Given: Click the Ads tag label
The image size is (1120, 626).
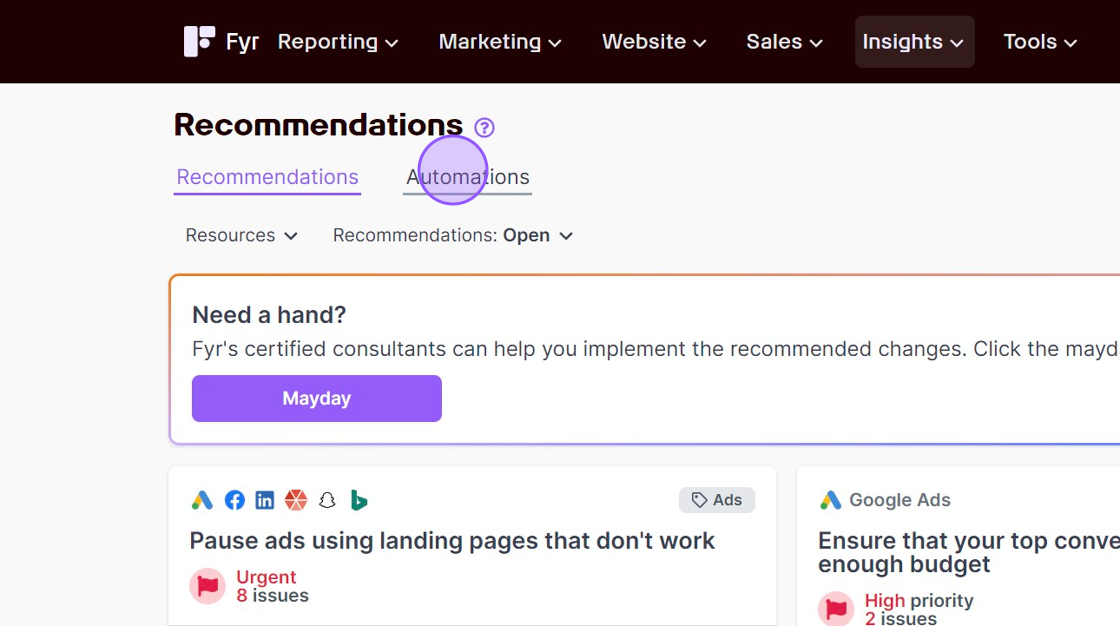Looking at the screenshot, I should pyautogui.click(x=716, y=500).
